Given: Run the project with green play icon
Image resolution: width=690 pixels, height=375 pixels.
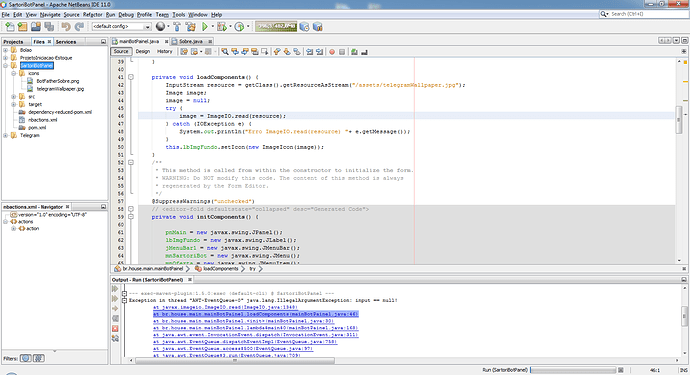Looking at the screenshot, I should point(205,27).
